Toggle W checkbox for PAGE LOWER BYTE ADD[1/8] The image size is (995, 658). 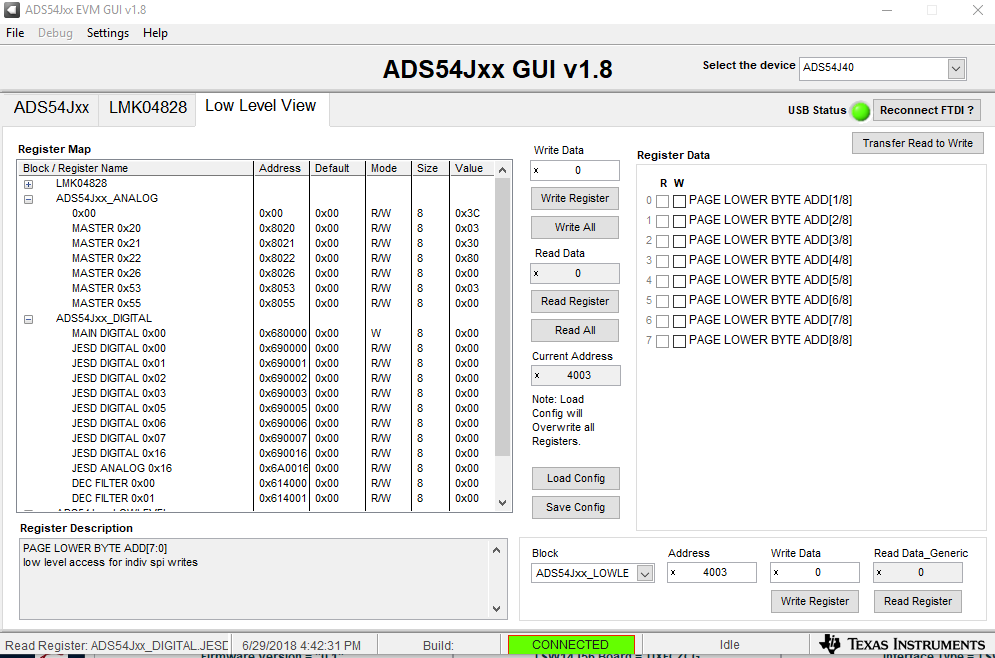click(x=679, y=201)
